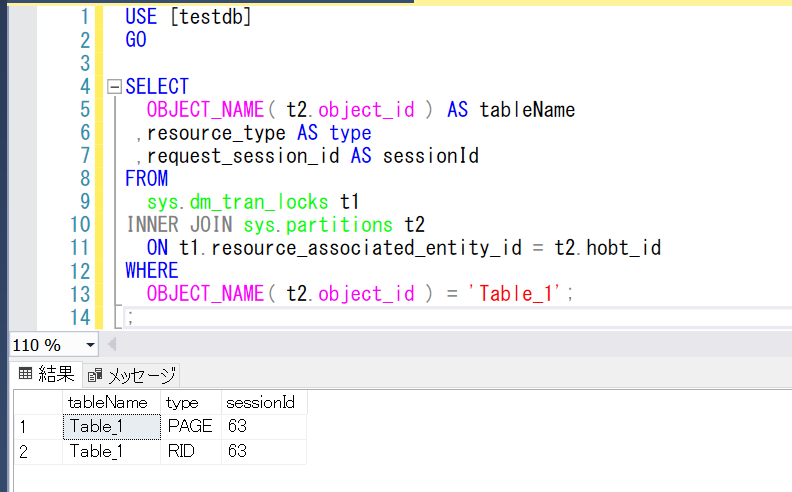
Task: Place cursor on the GO keyword
Action: [136, 40]
